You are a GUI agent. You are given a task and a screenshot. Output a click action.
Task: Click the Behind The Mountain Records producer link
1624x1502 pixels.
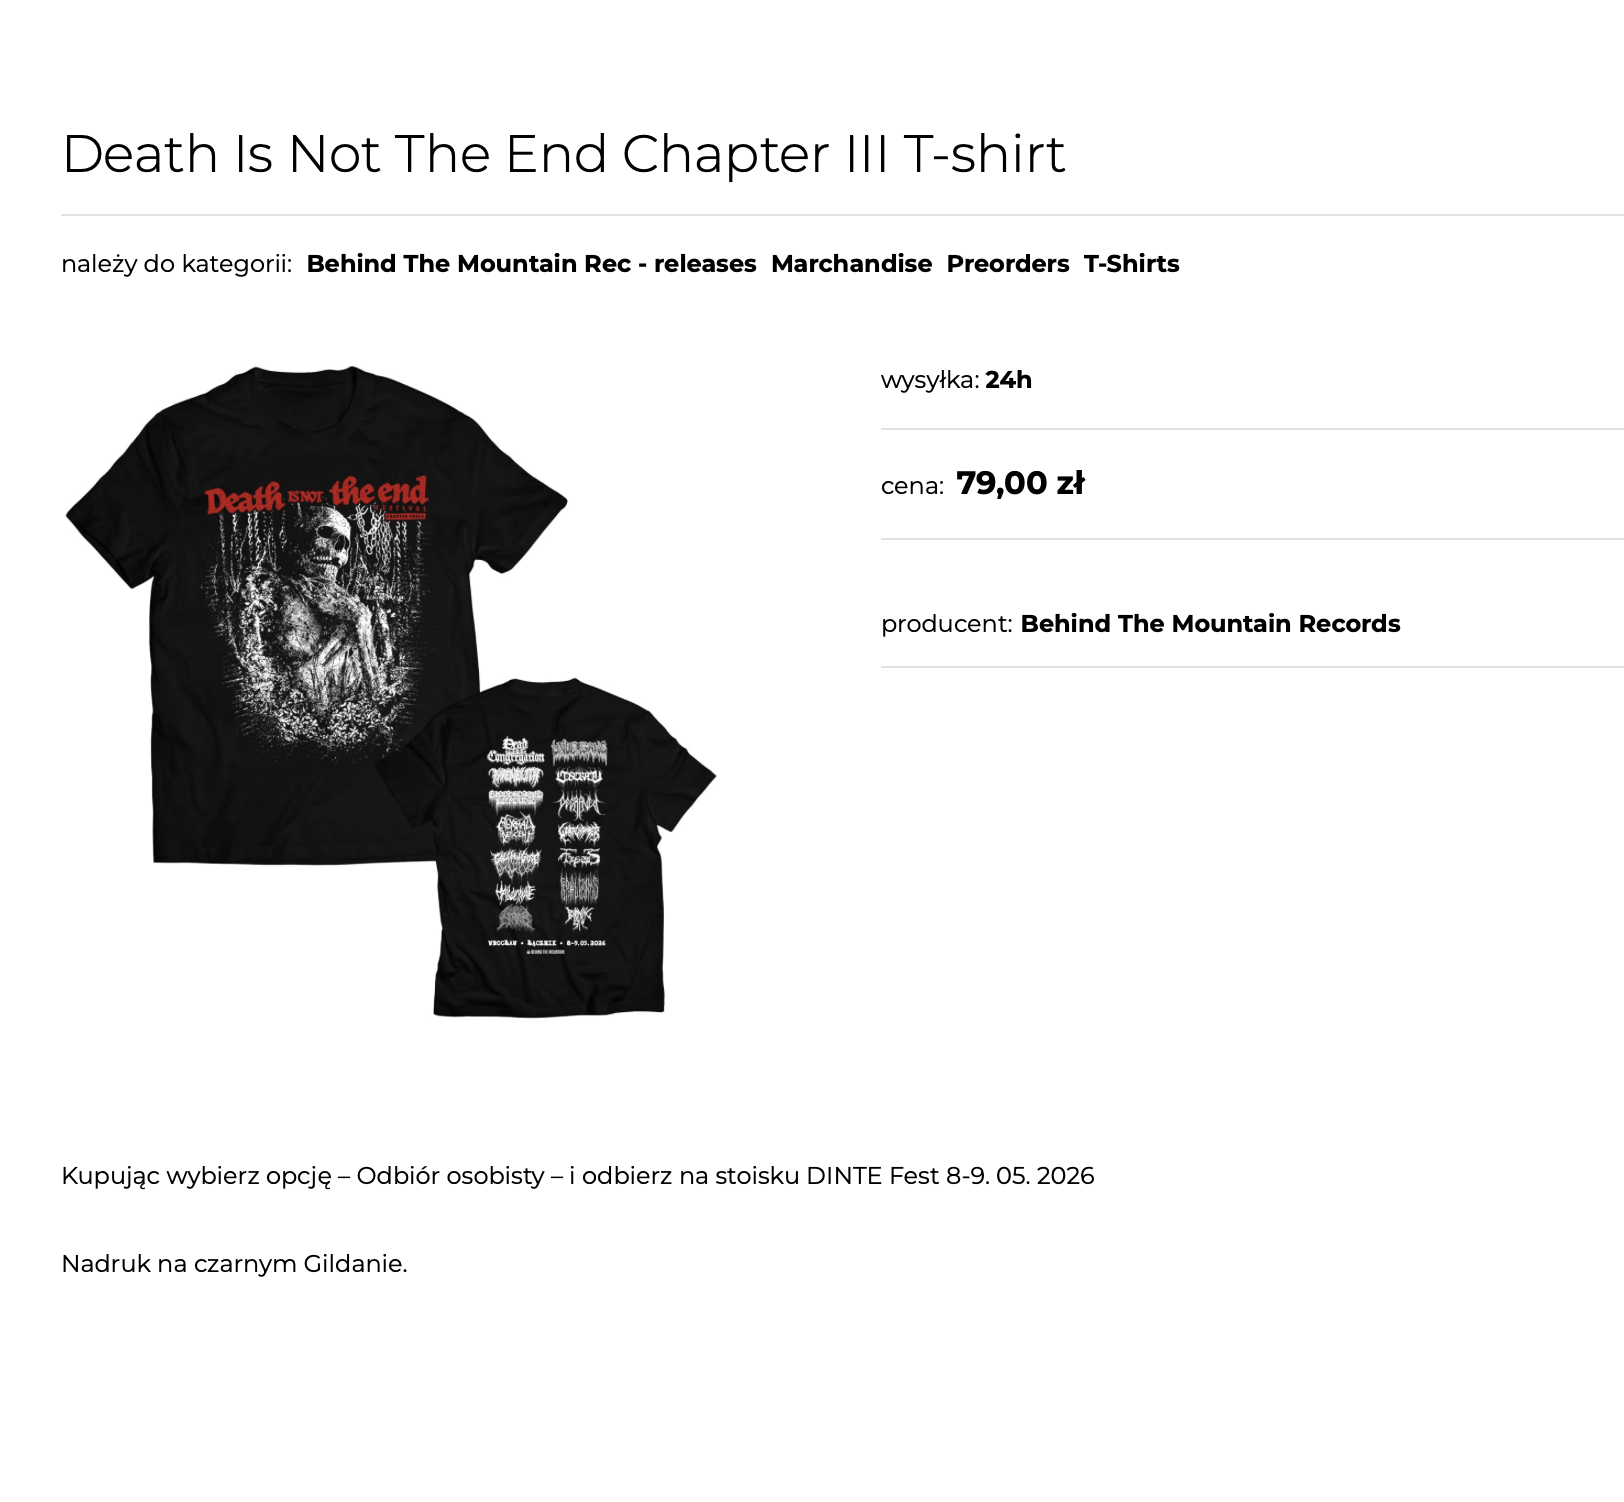click(1210, 624)
